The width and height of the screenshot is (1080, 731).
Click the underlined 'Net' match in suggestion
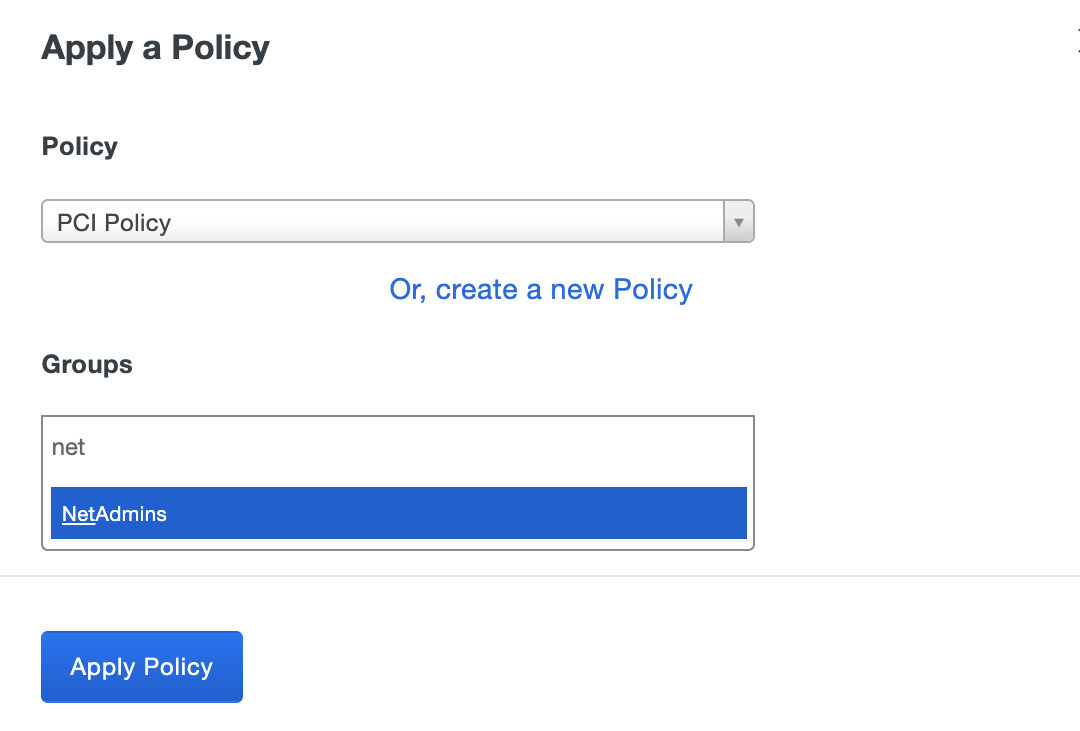click(78, 514)
